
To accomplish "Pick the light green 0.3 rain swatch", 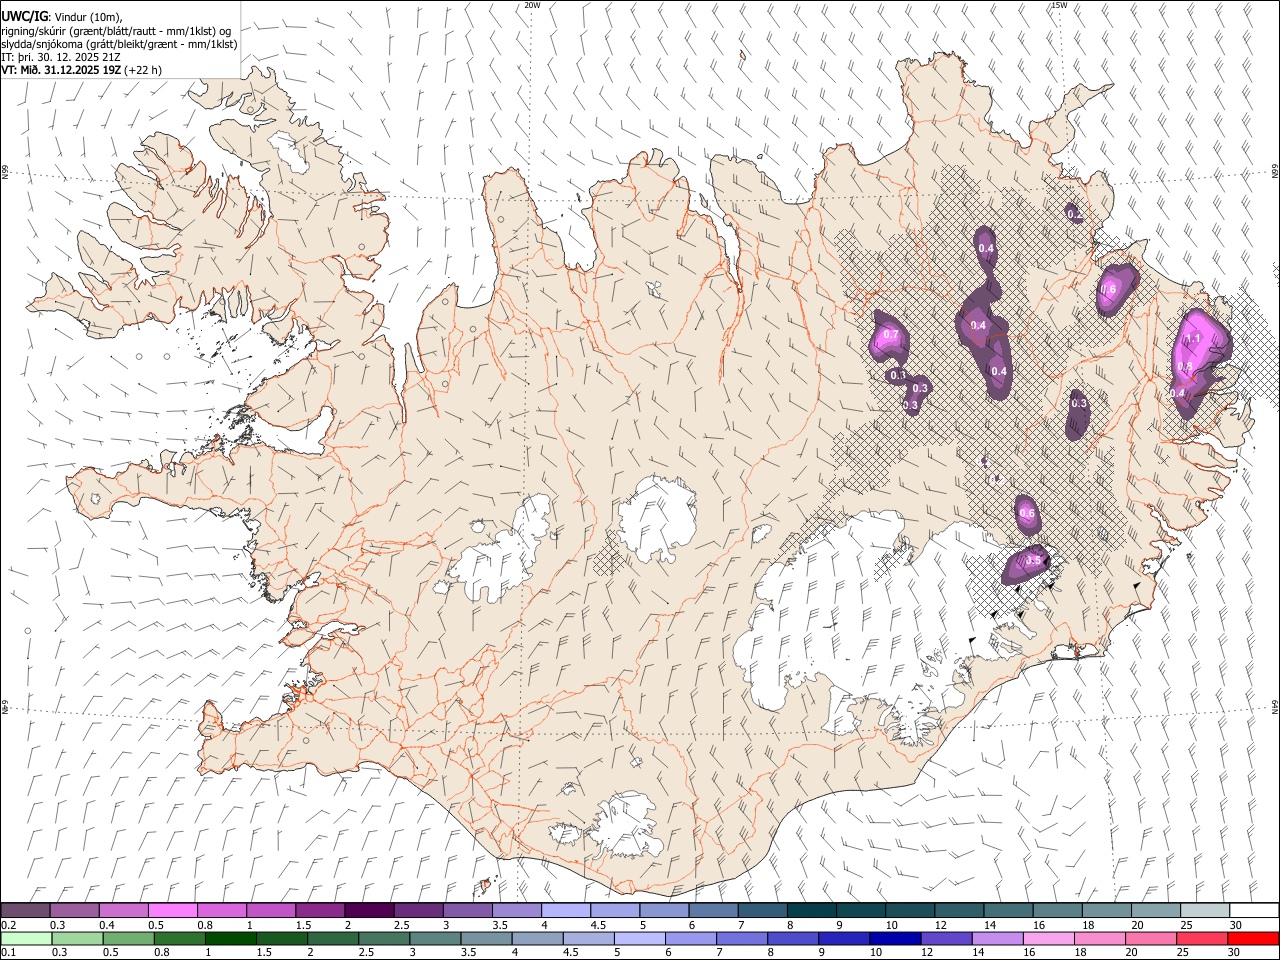I will coord(77,938).
